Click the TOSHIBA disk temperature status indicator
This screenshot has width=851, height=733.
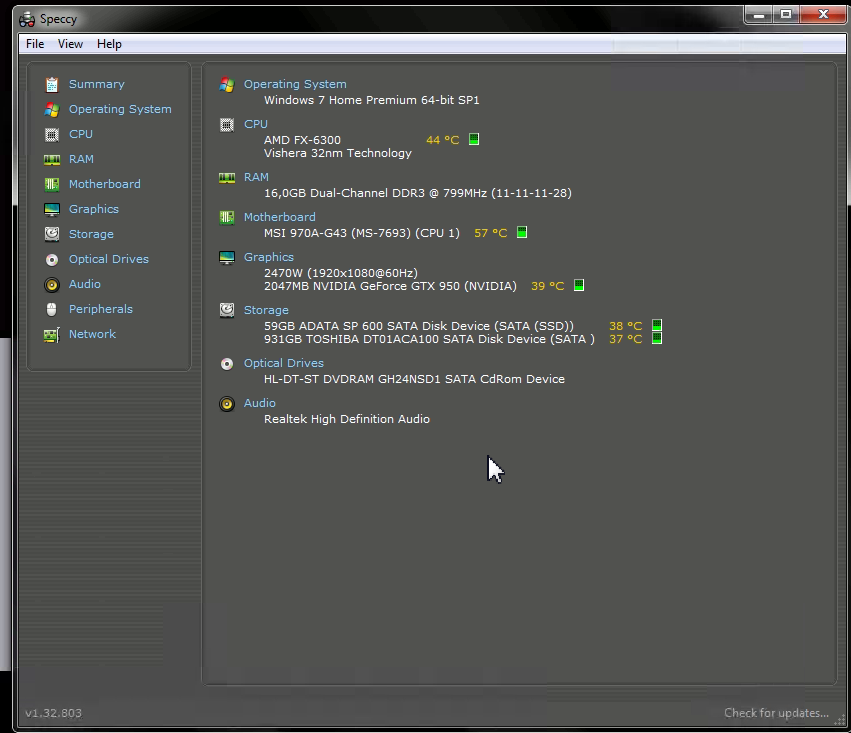click(657, 339)
